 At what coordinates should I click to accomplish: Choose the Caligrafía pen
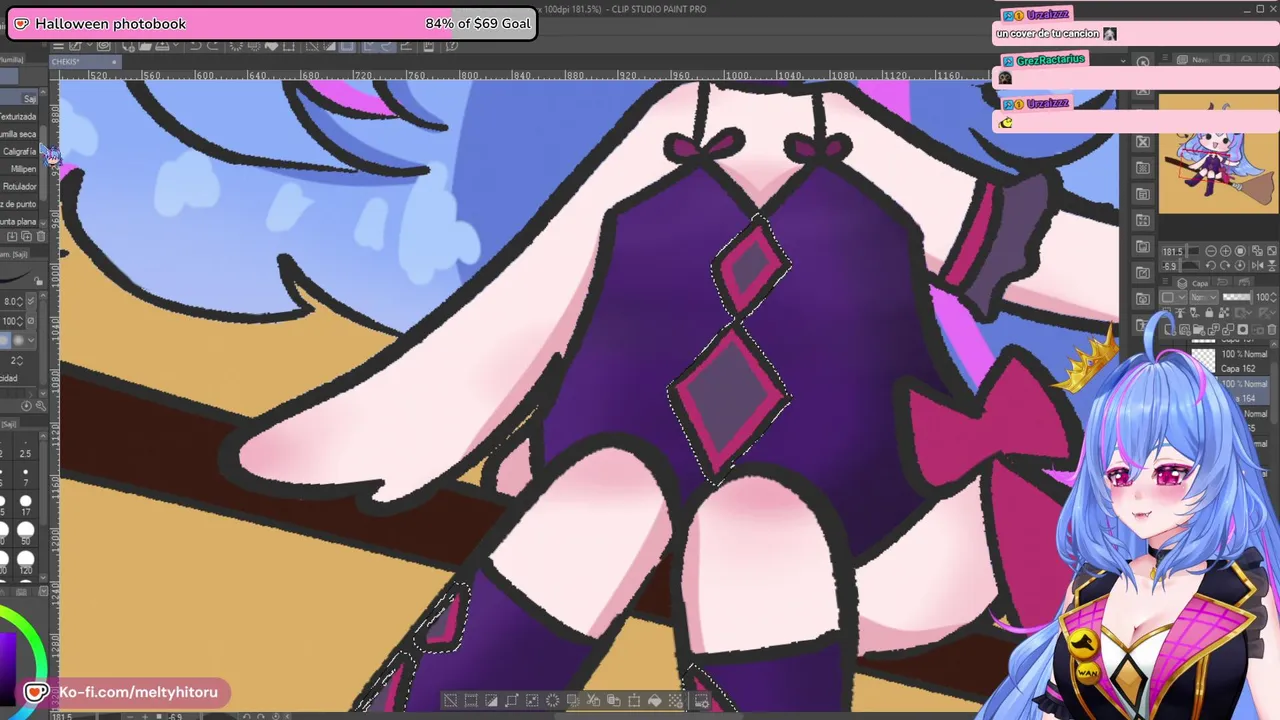20,151
